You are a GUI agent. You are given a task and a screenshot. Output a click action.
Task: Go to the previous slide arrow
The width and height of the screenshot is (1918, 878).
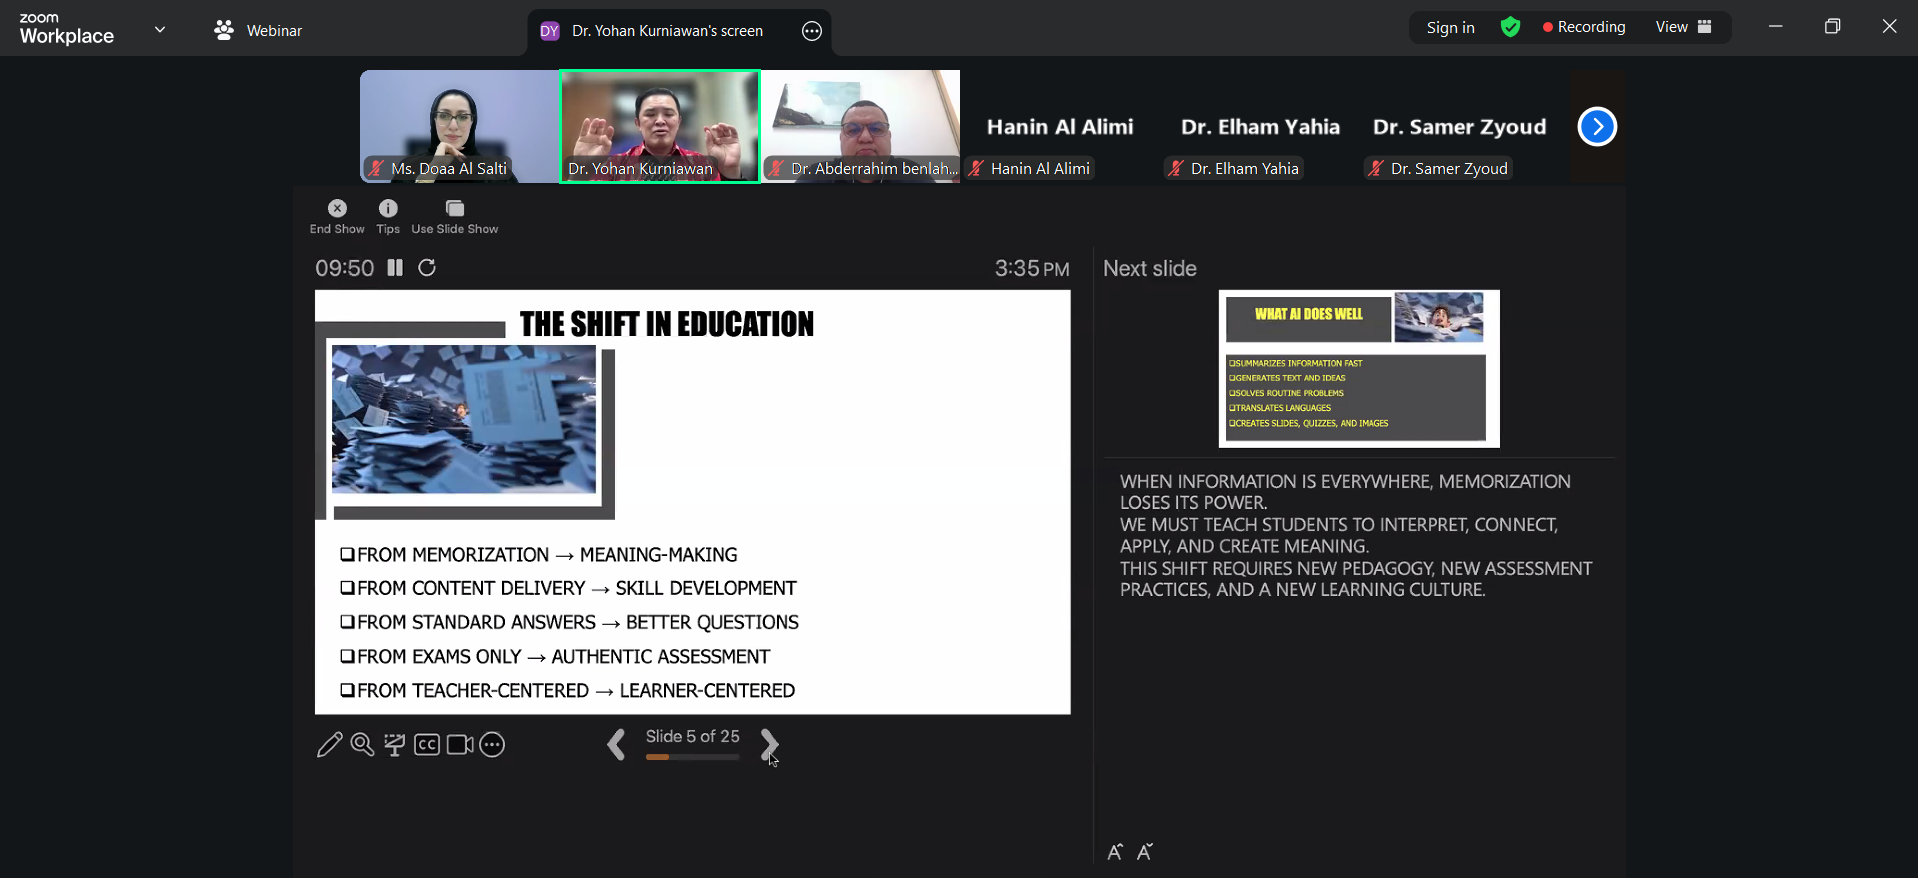(x=616, y=745)
